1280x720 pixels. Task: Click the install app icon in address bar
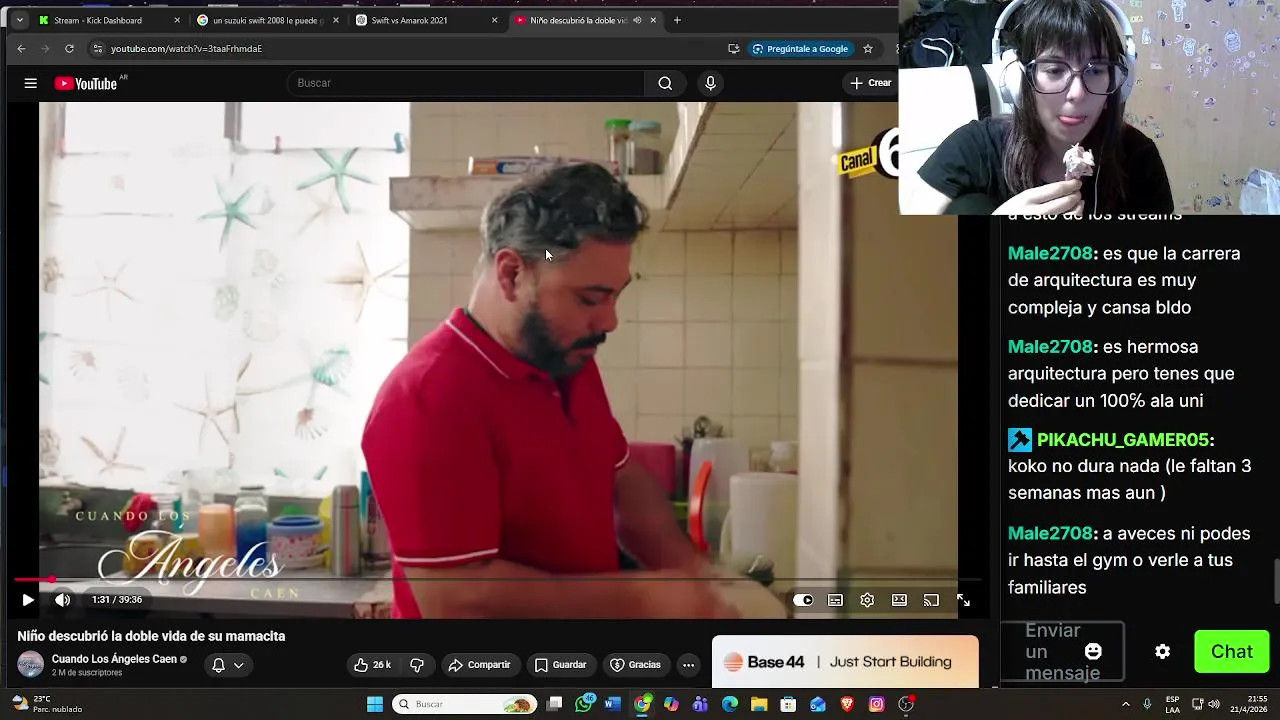pos(733,48)
